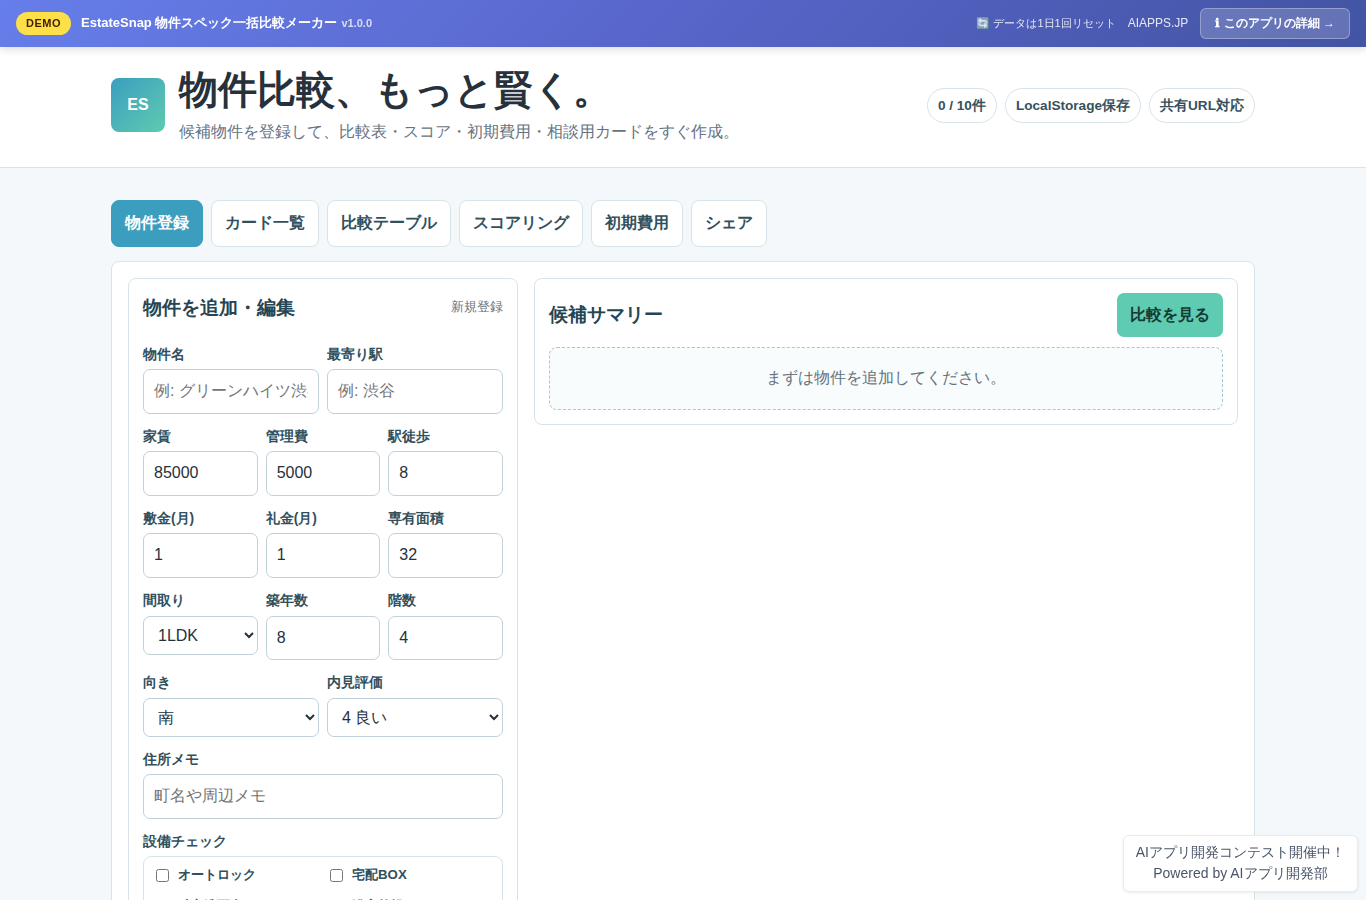Click the 共有URL対応 badge
Screen dimensions: 1366x900
pos(1202,106)
